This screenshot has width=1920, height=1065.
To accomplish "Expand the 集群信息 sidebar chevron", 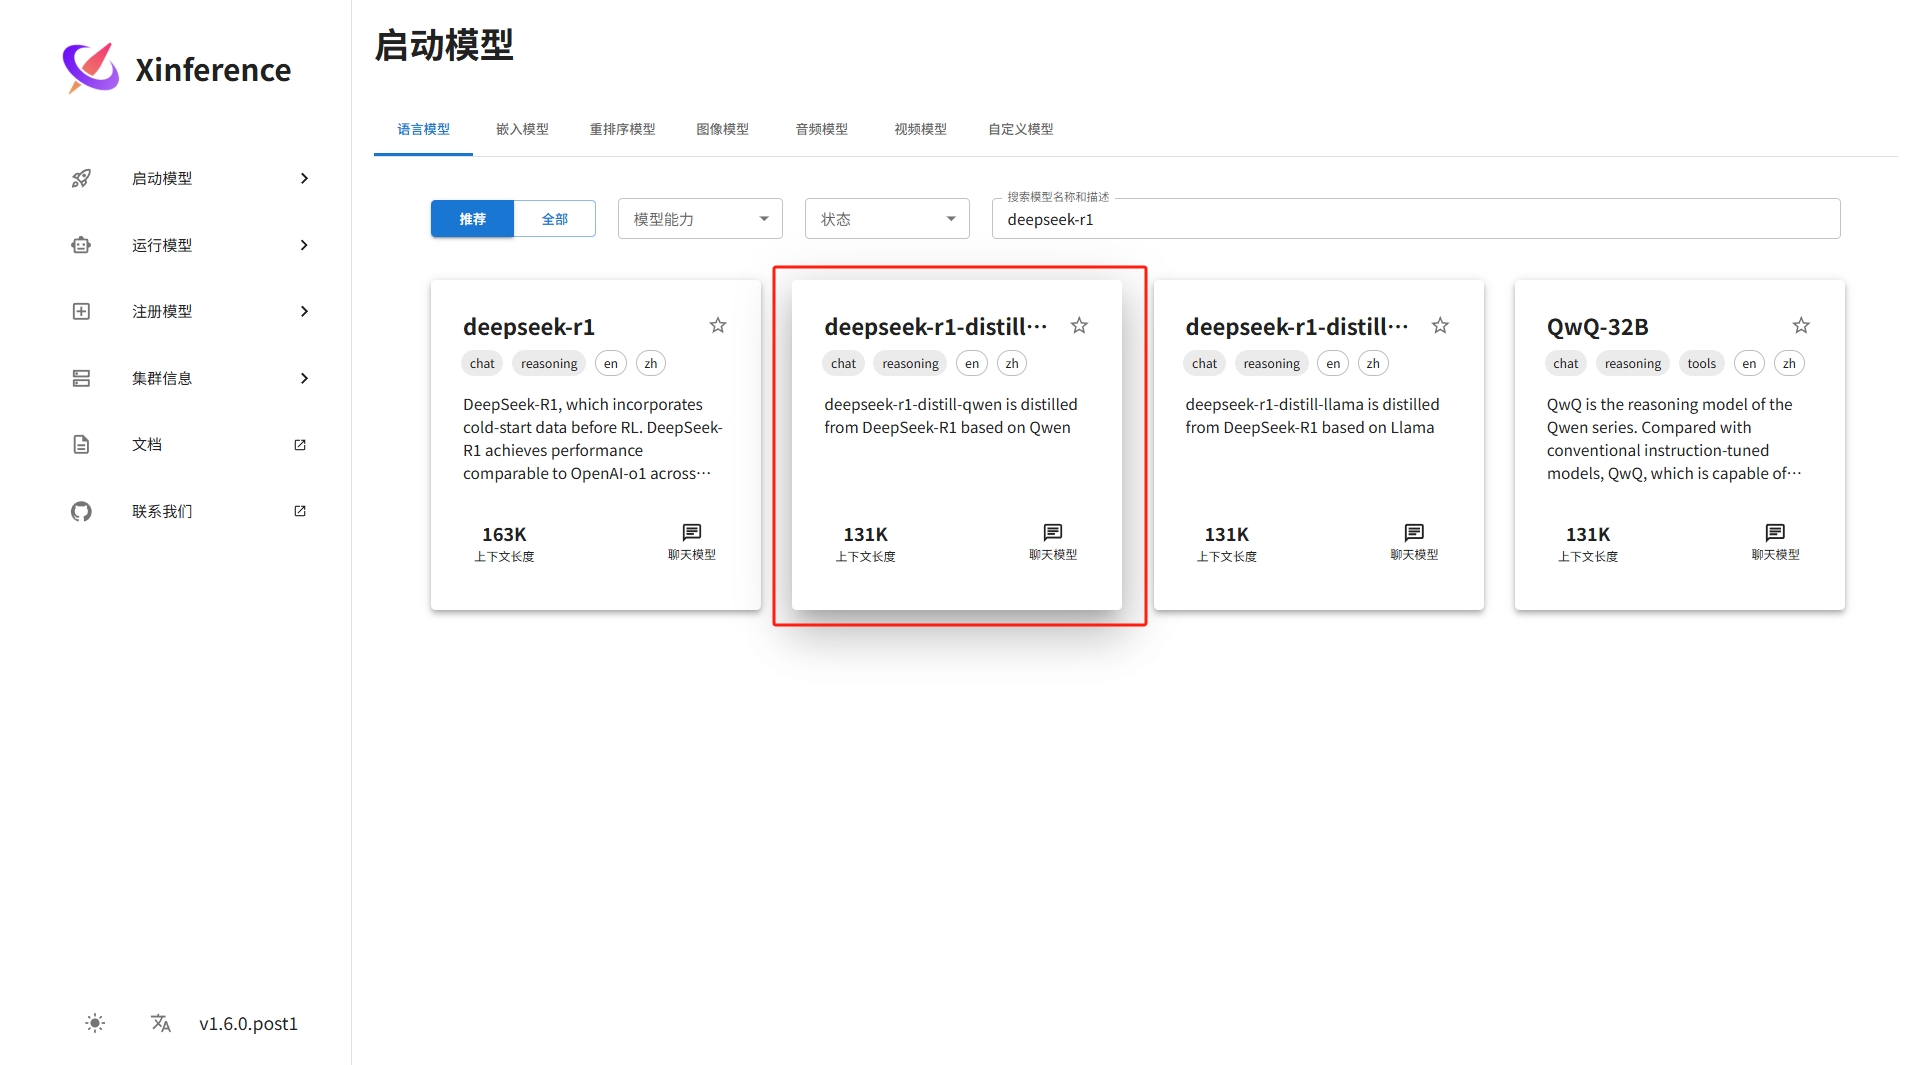I will point(304,378).
